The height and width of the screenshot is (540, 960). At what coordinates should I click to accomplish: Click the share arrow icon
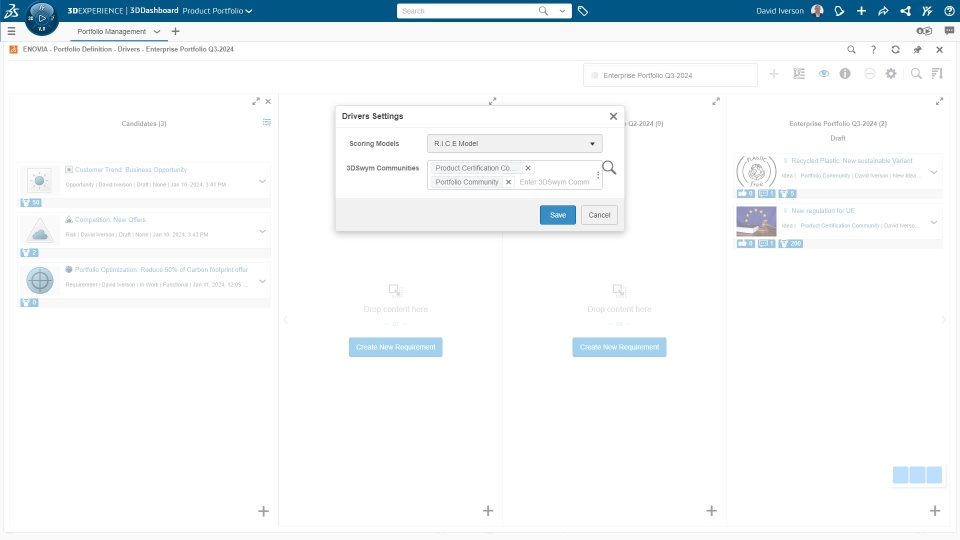pos(883,11)
